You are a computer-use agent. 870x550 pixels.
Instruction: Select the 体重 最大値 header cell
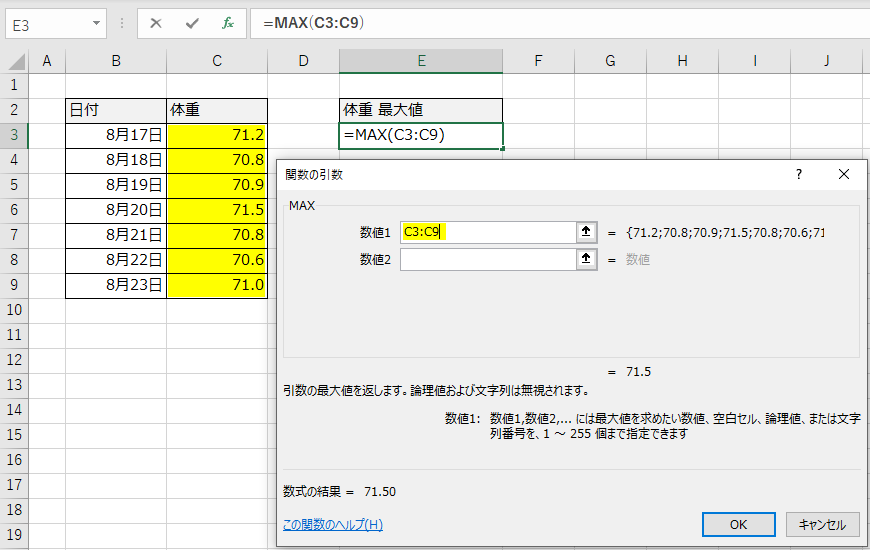point(420,110)
